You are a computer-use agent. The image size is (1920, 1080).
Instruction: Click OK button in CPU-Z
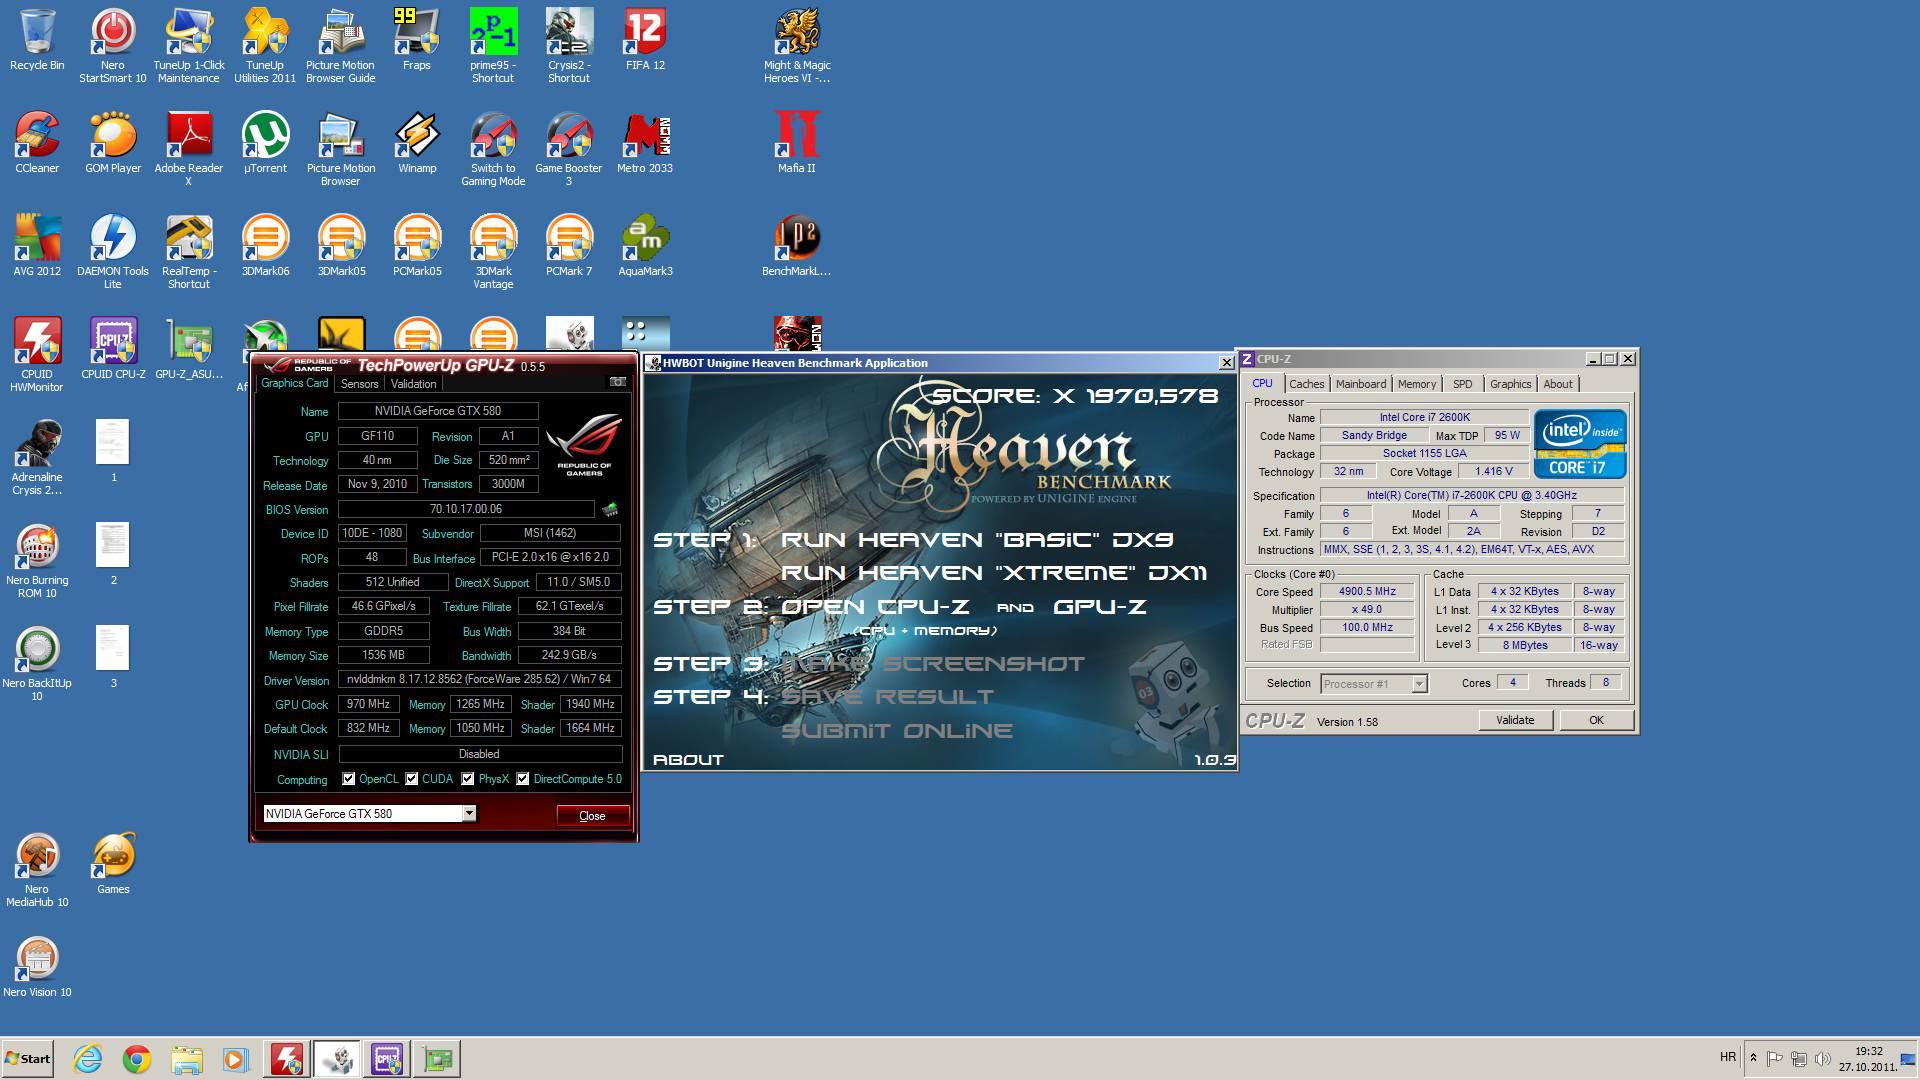click(1596, 720)
